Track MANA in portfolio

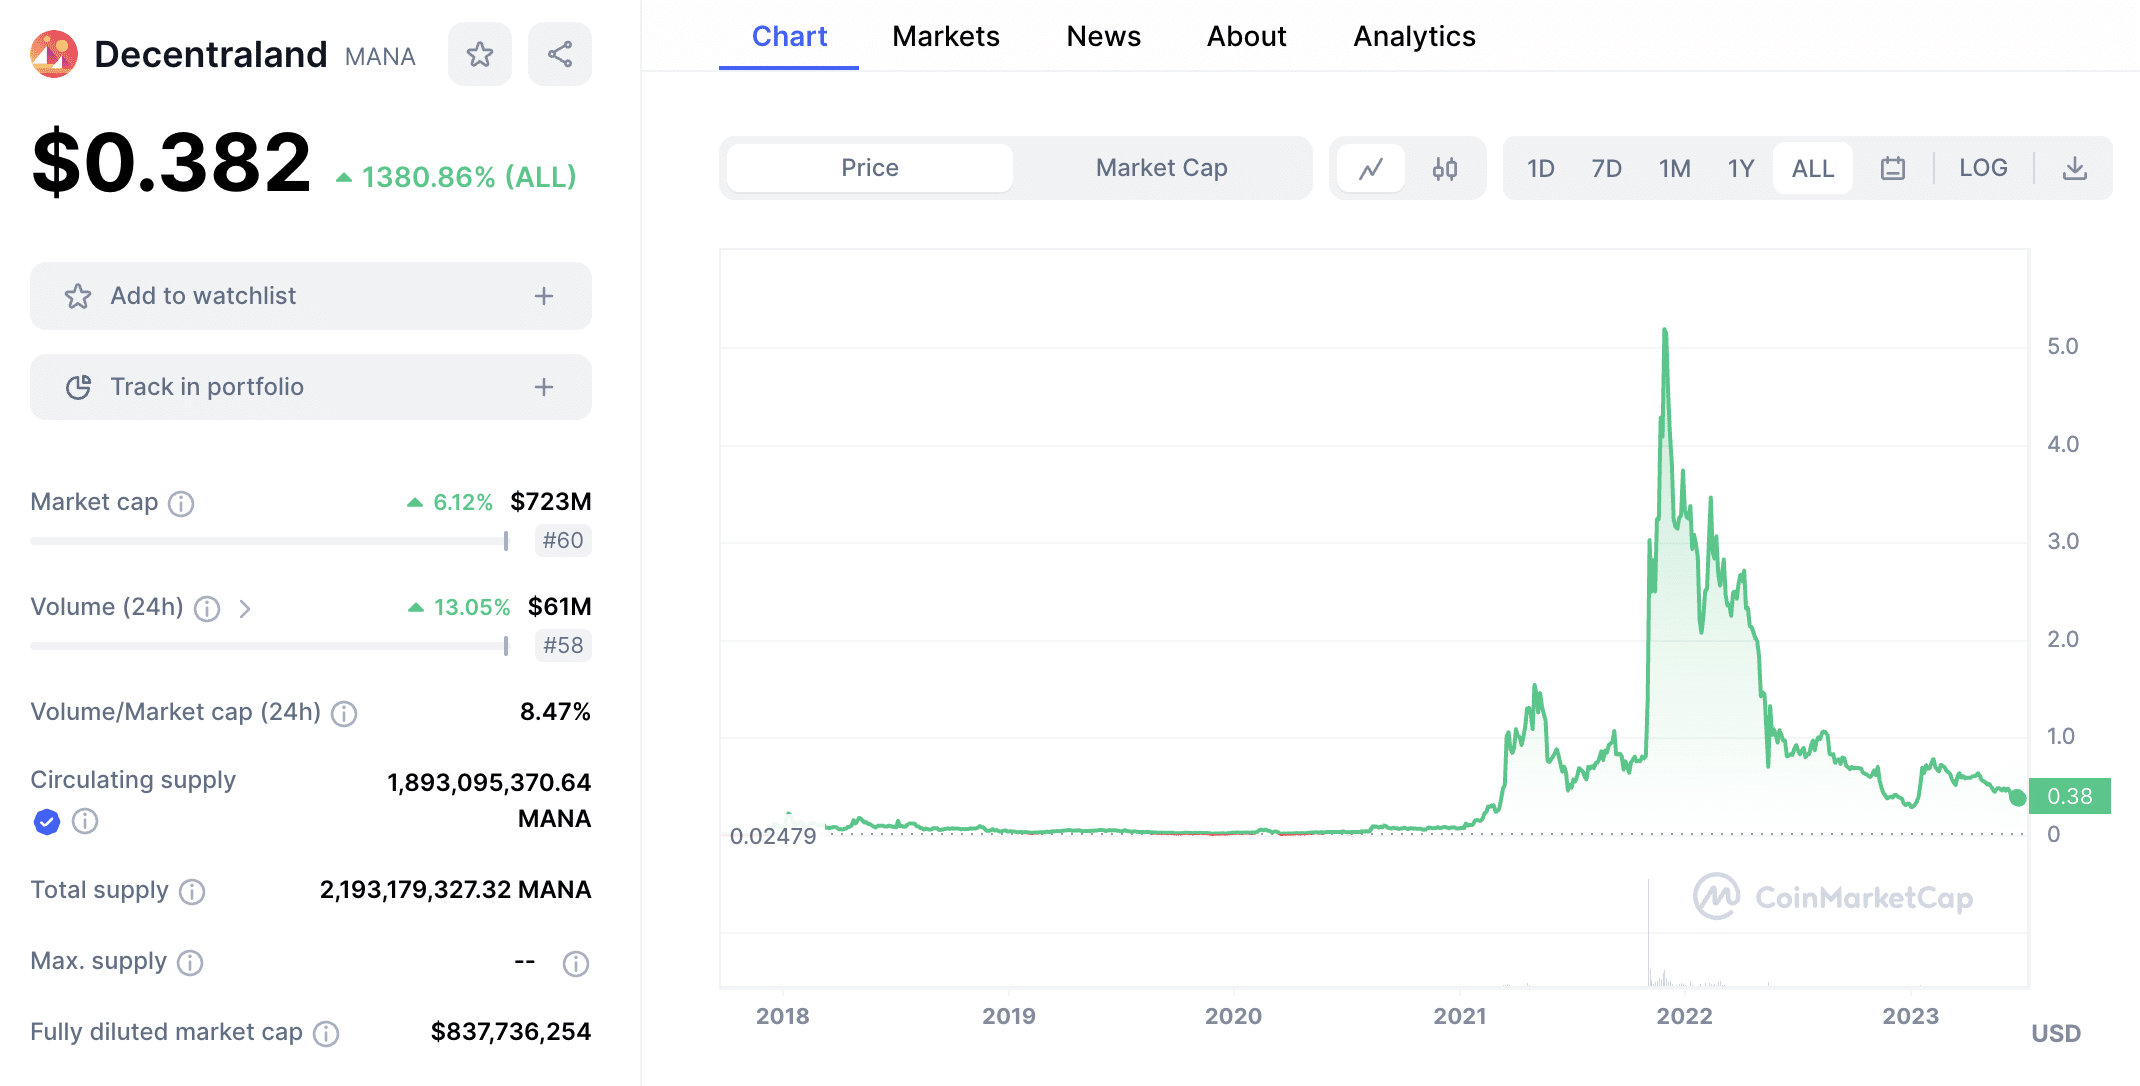[311, 387]
